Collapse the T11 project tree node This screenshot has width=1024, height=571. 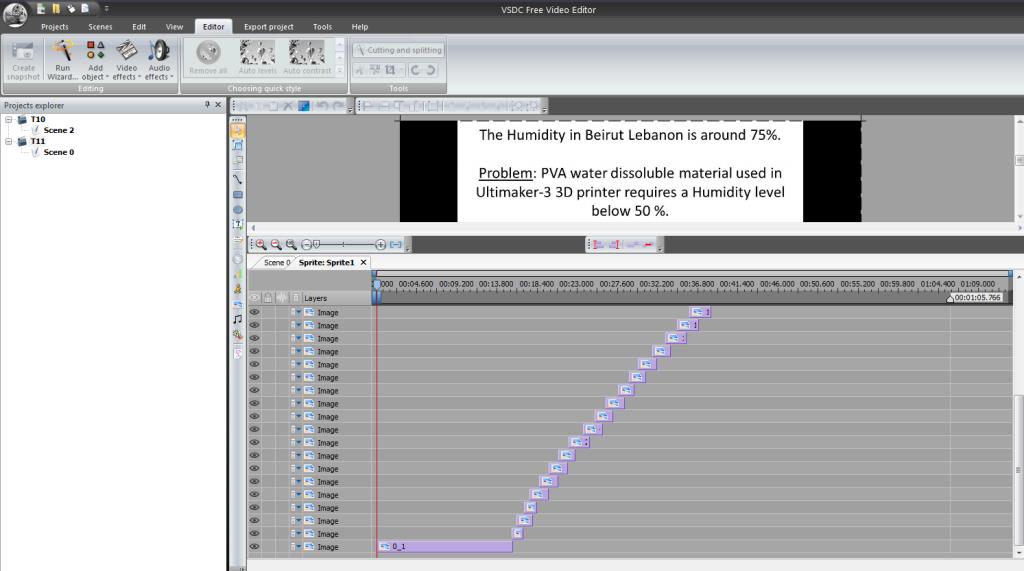(x=8, y=141)
